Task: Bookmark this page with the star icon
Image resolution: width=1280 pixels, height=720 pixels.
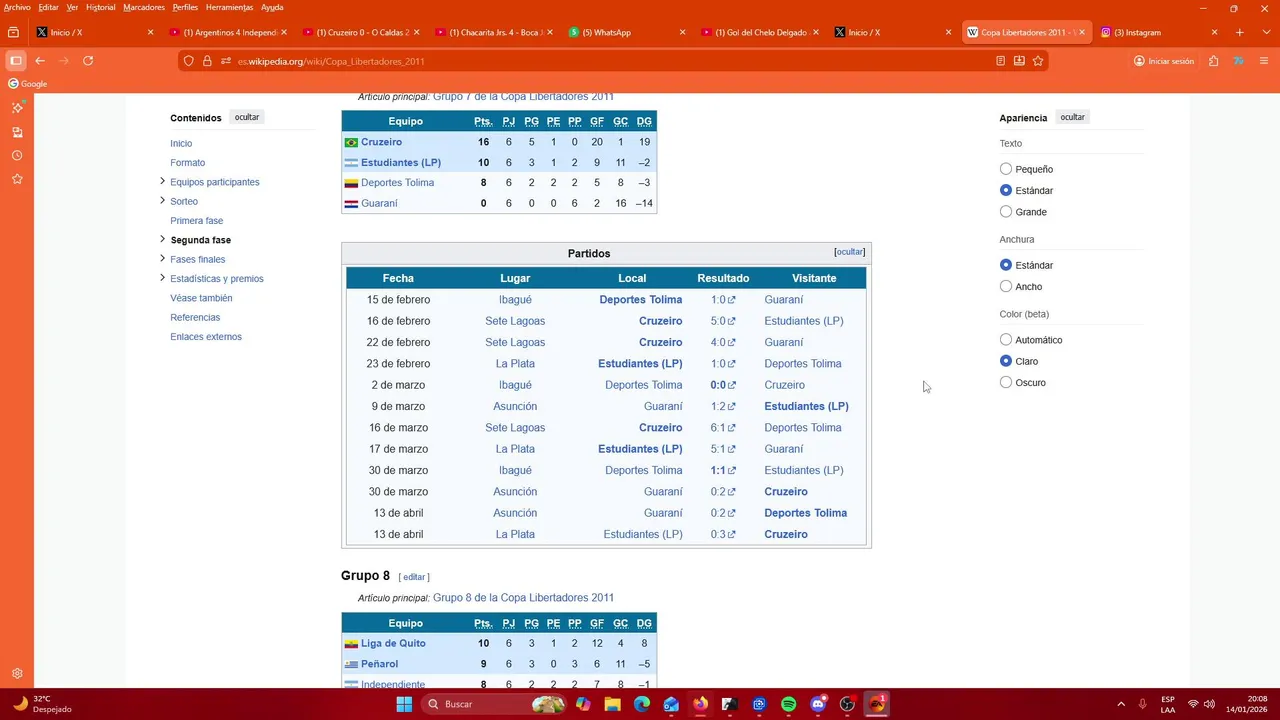Action: (1038, 61)
